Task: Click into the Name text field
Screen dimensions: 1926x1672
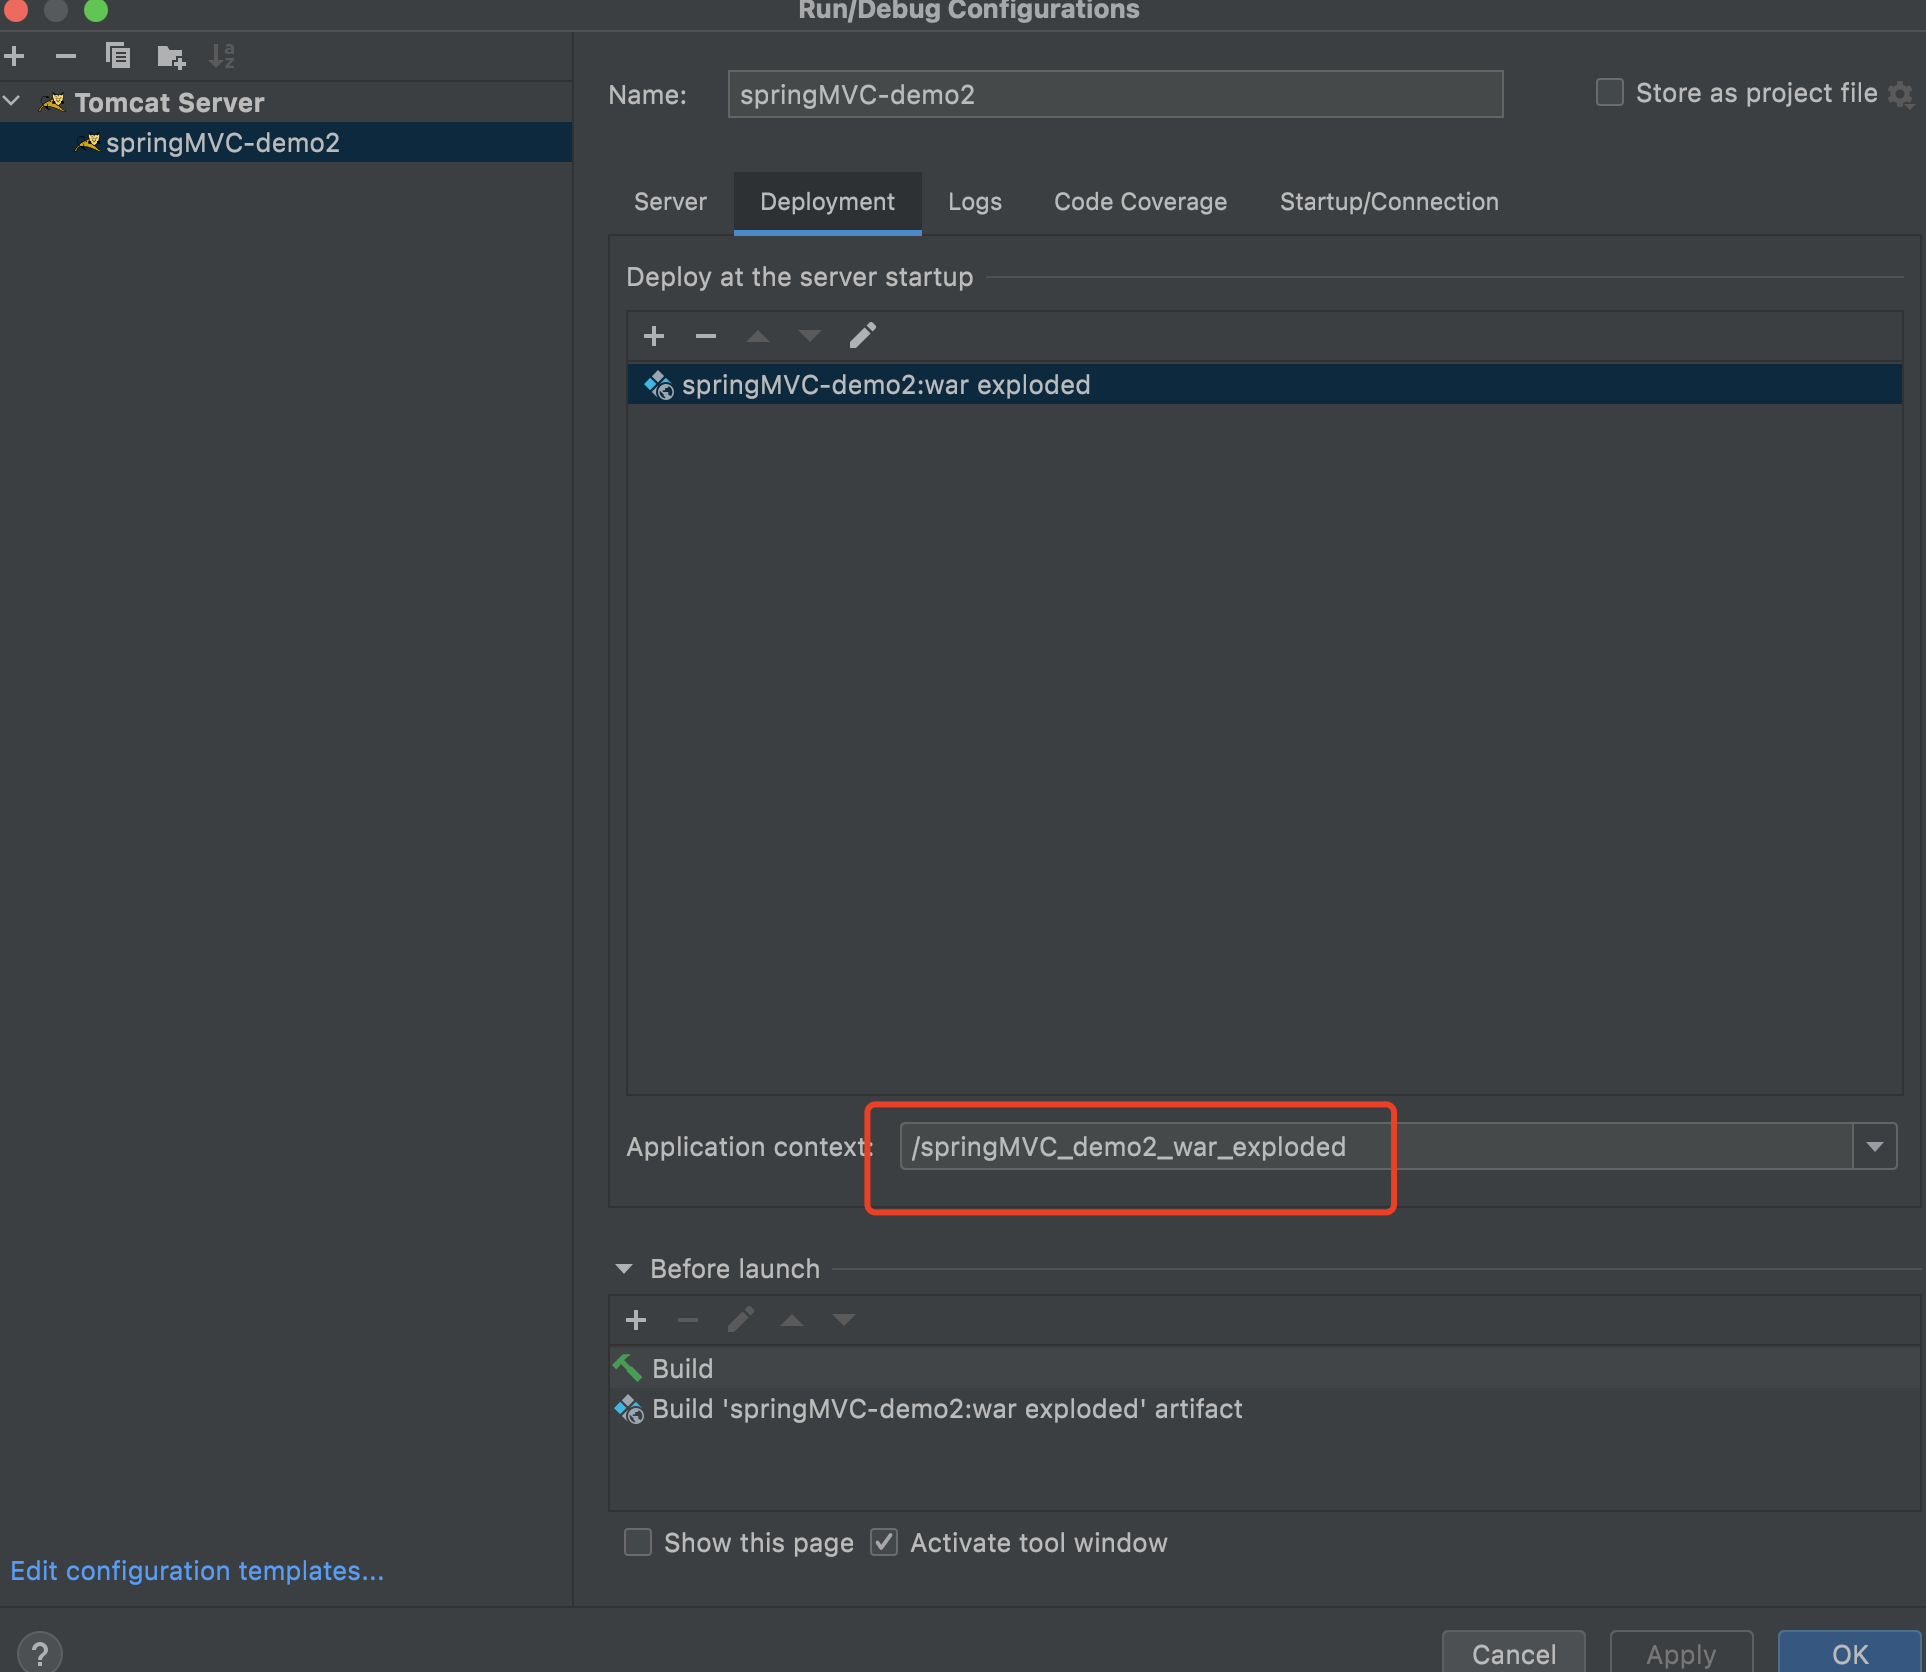Action: point(1115,95)
